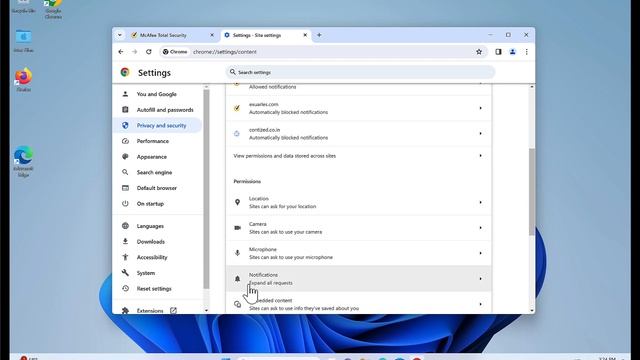Screen dimensions: 640x360
Task: Expand the Camera row arrow
Action: 480,228
